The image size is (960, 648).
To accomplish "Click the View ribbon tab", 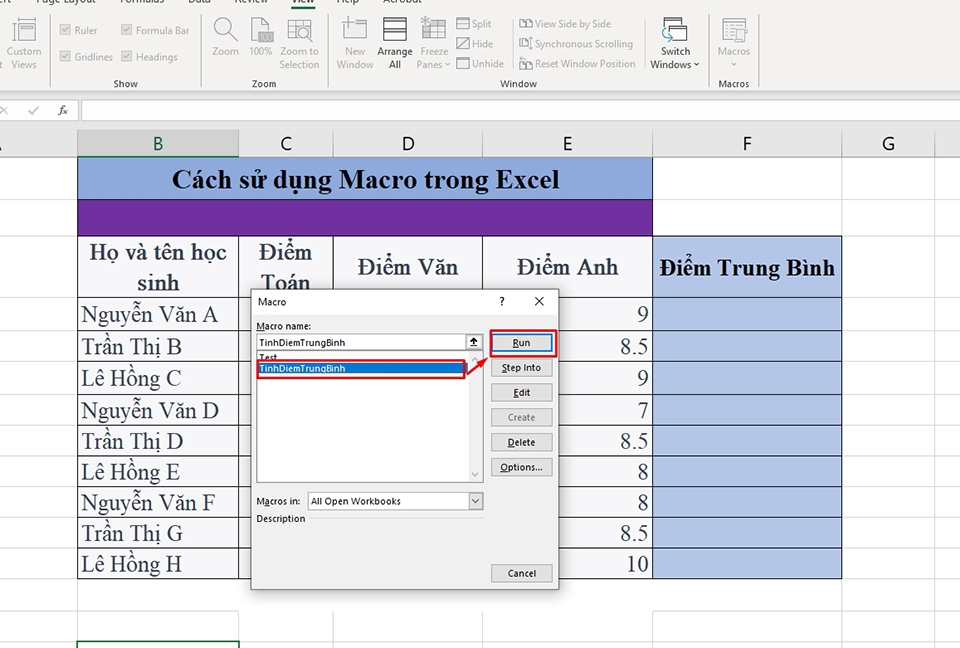I will coord(303,2).
